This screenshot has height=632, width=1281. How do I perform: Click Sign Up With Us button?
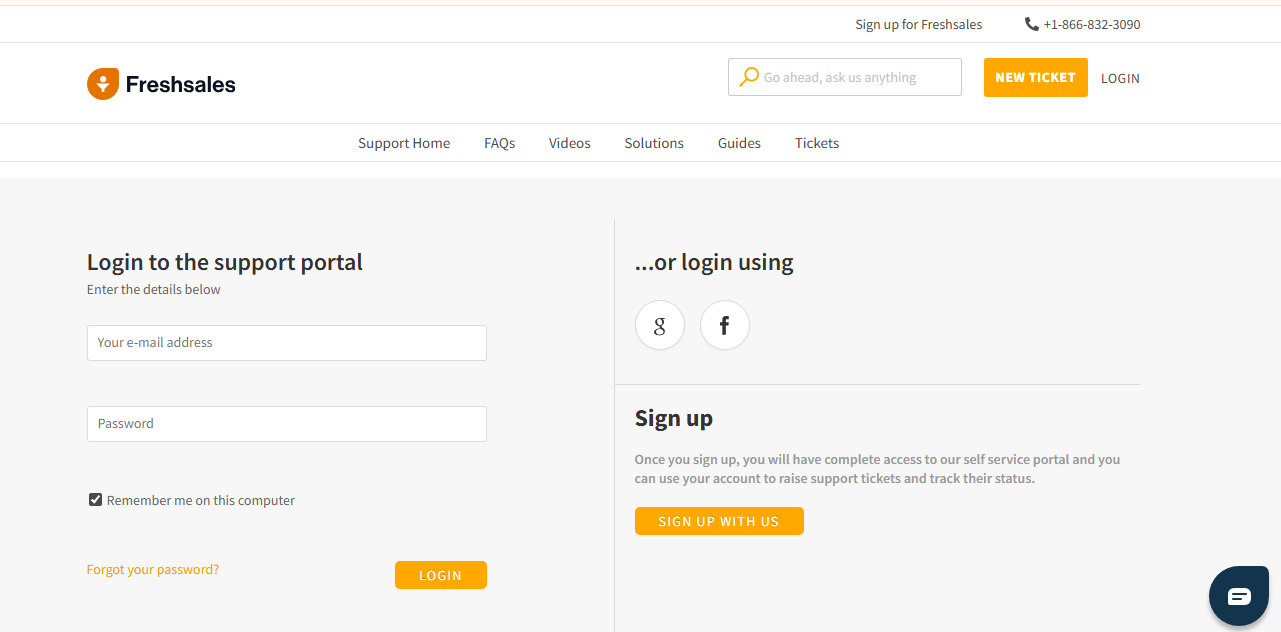719,521
